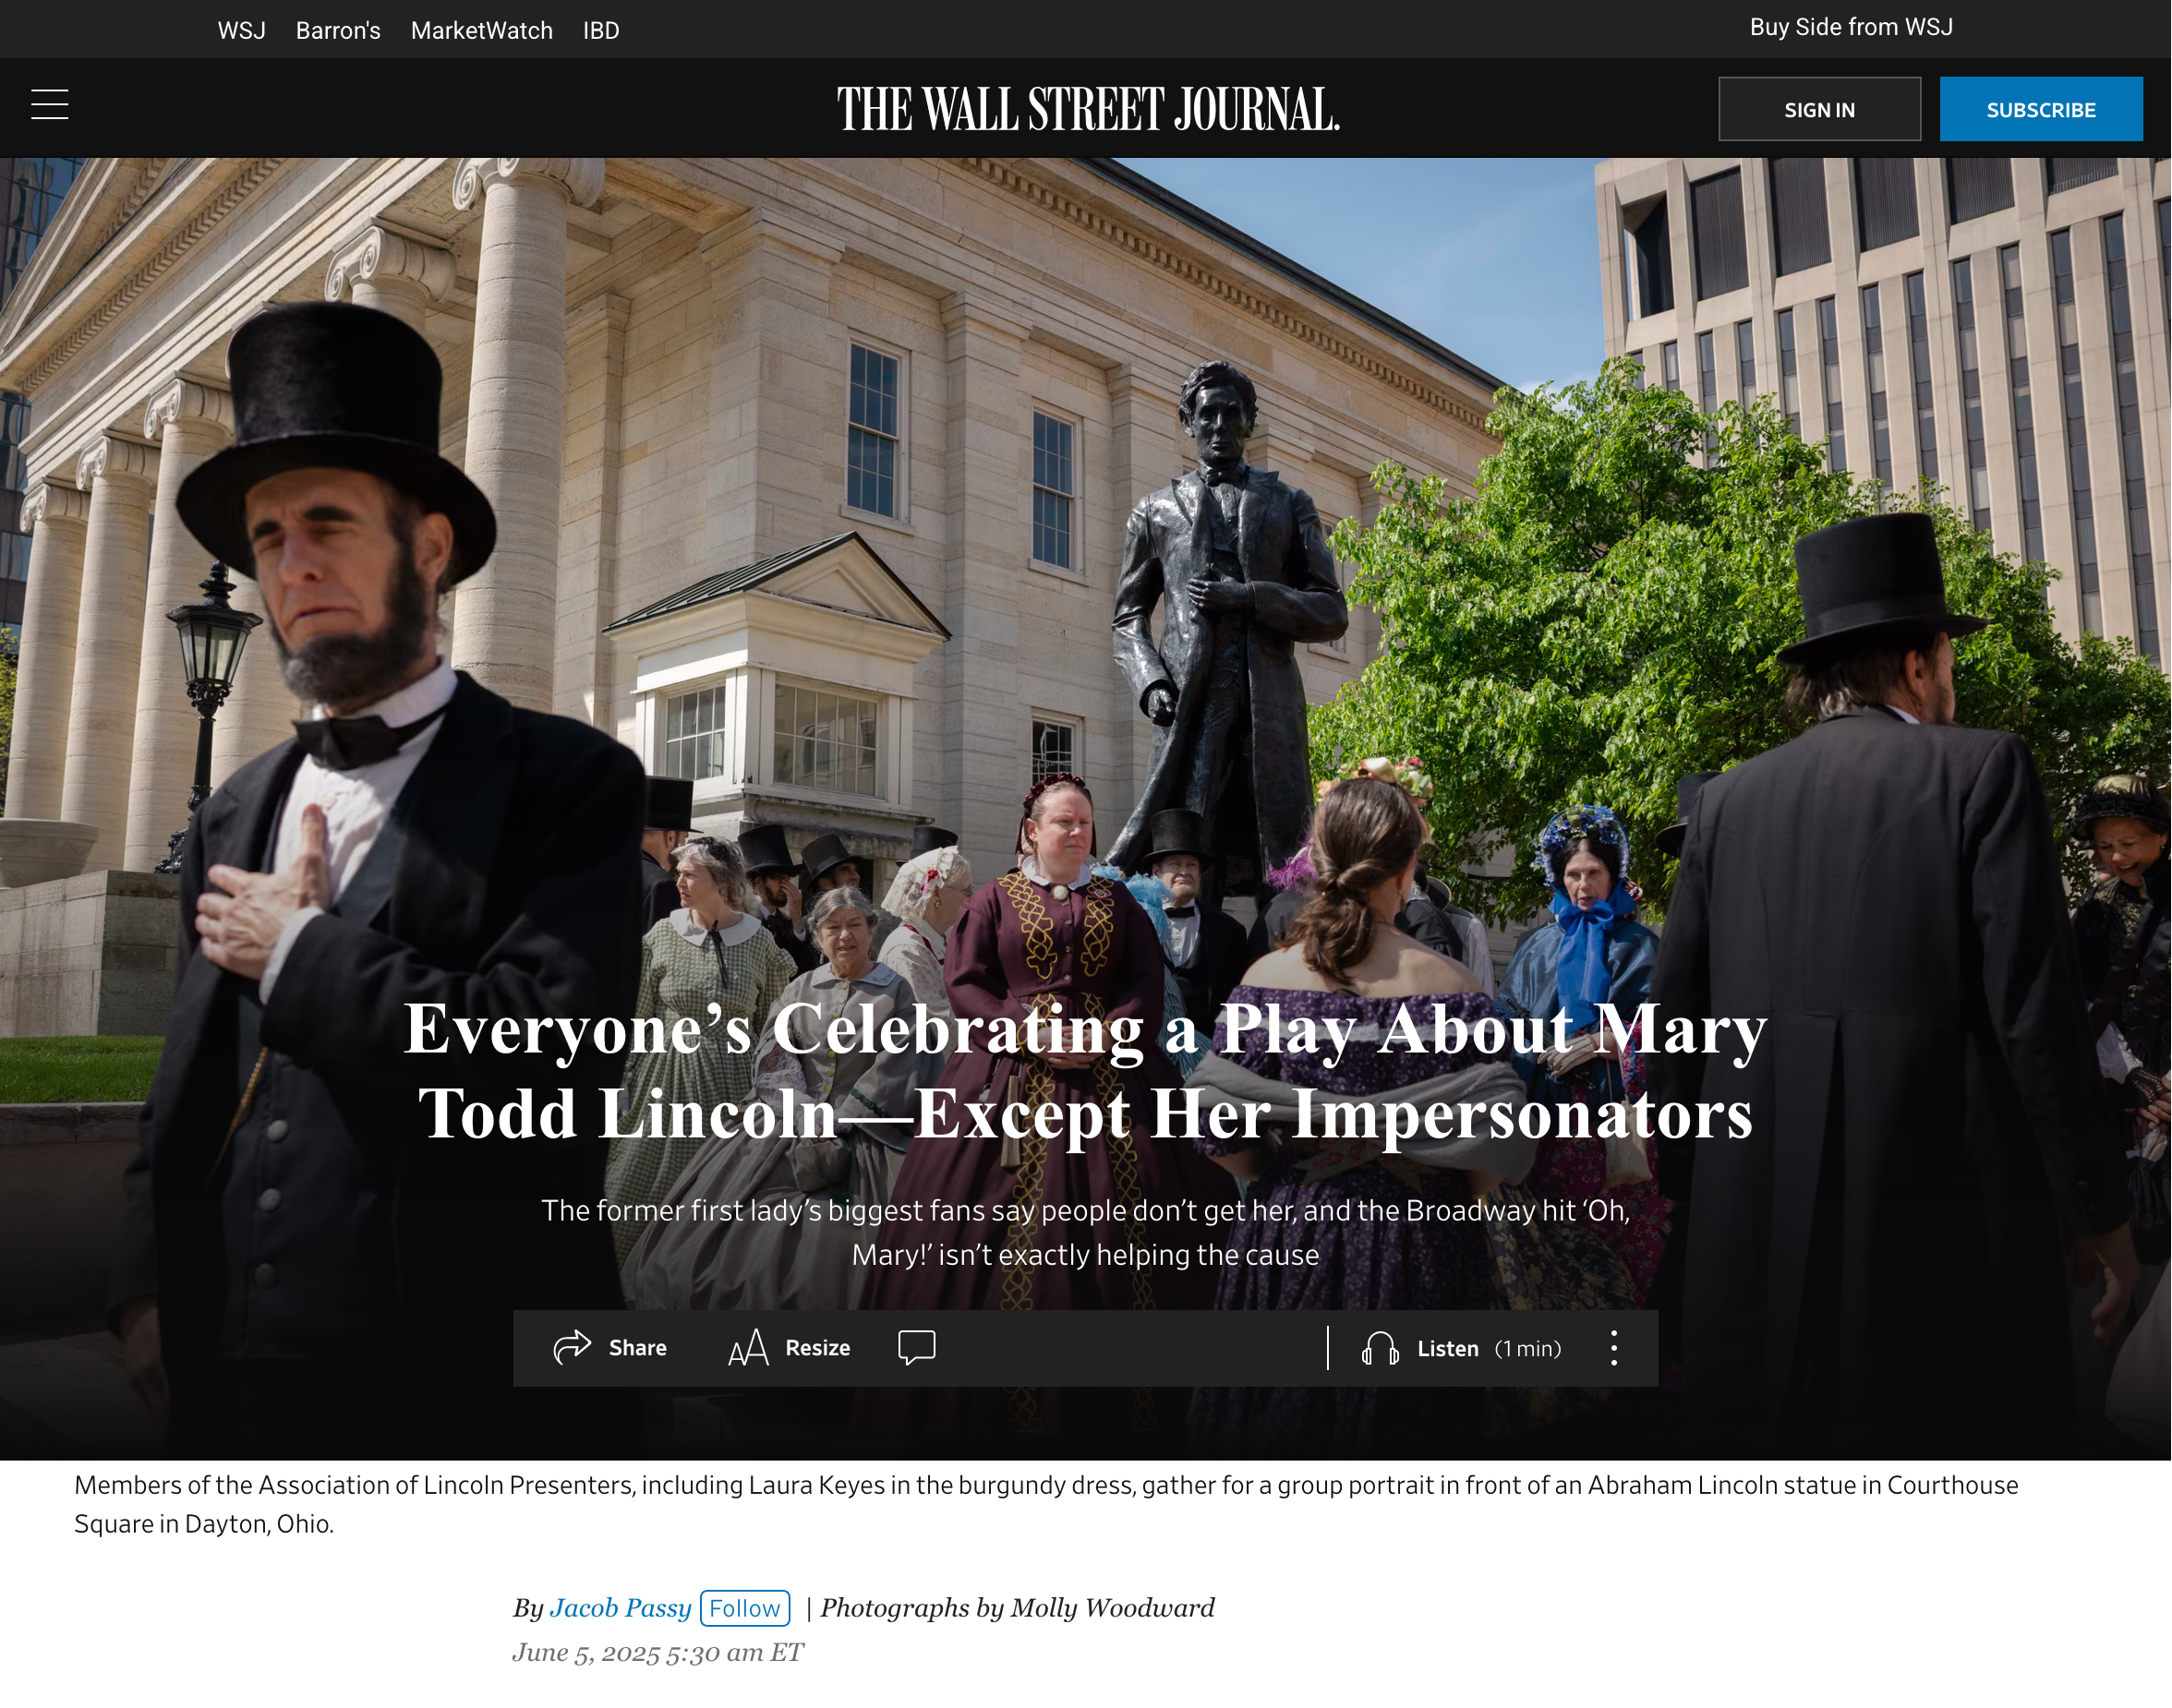Open the comments speech bubble icon
This screenshot has height=1708, width=2172.
pos(917,1347)
